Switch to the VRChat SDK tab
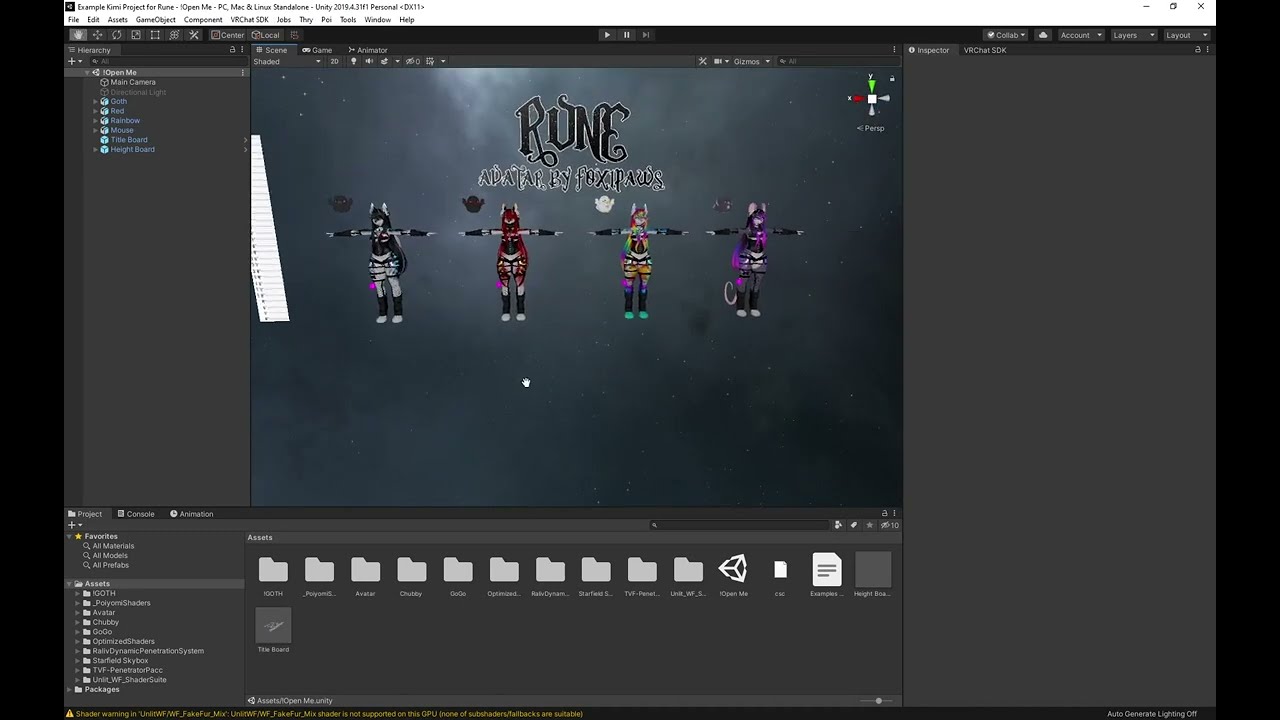Image resolution: width=1280 pixels, height=720 pixels. (x=985, y=50)
